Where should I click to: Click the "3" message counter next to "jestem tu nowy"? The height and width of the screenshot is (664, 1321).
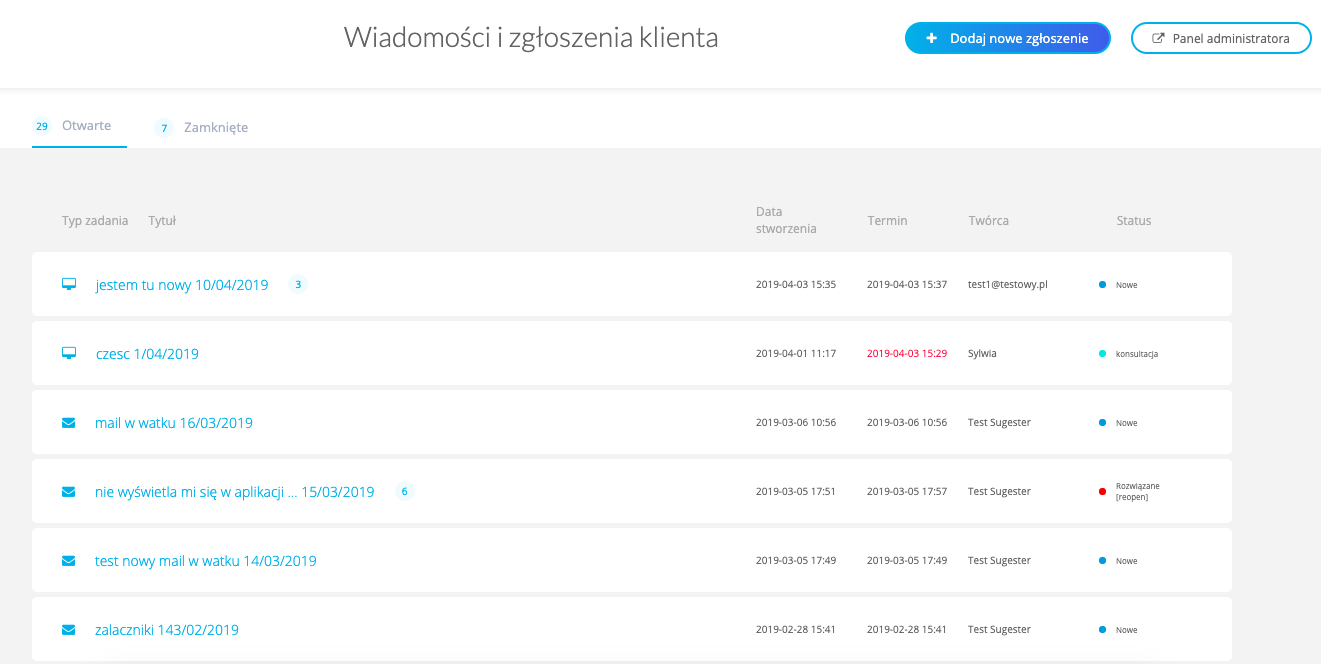coord(297,284)
